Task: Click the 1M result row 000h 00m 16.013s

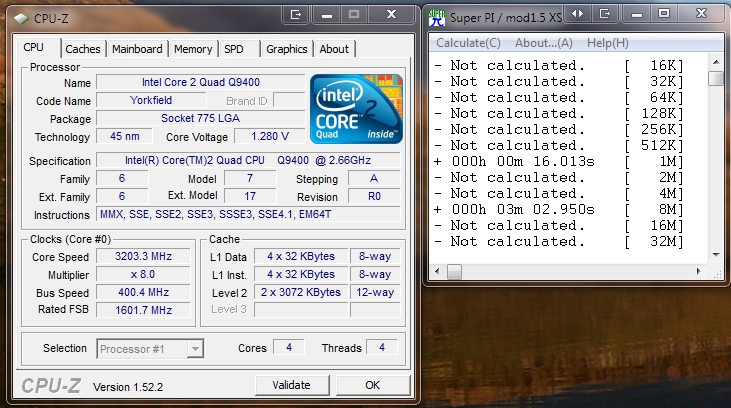Action: (558, 162)
